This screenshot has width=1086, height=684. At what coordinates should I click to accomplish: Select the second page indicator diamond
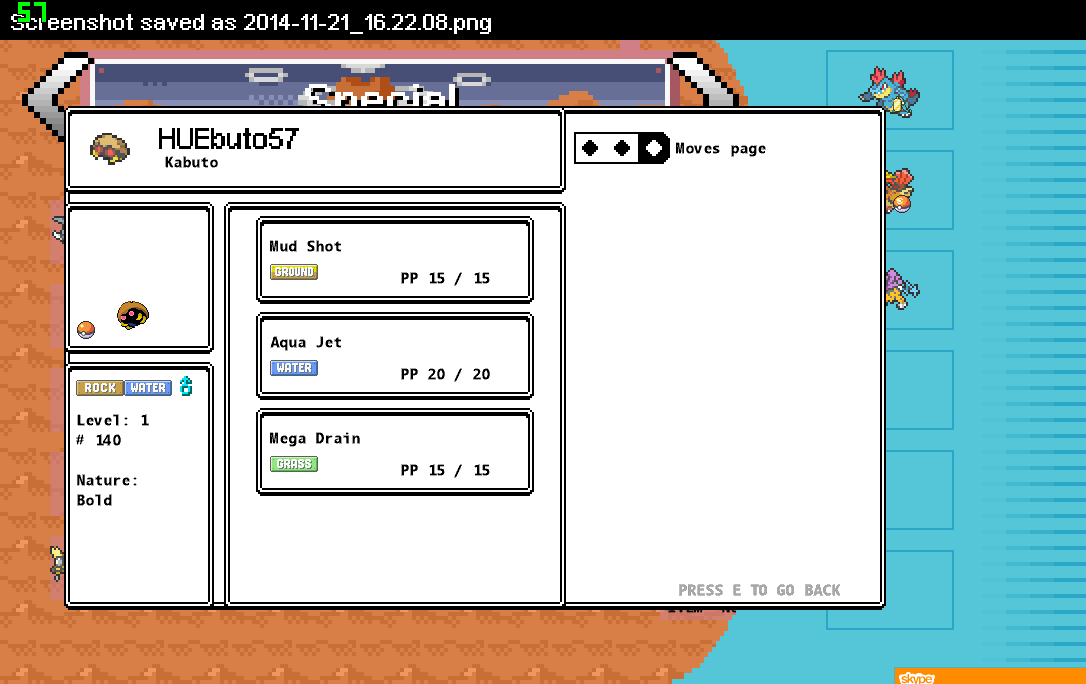pyautogui.click(x=622, y=148)
